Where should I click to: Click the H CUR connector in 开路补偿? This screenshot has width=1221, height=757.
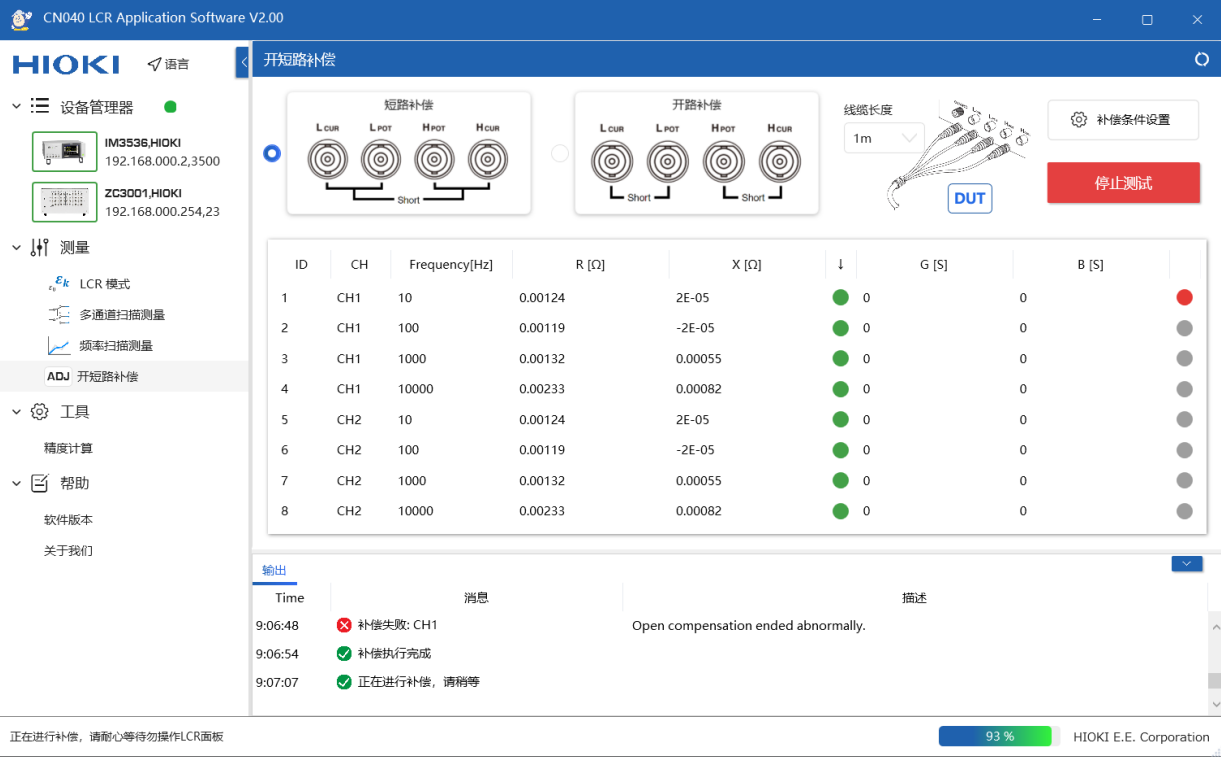click(x=780, y=162)
